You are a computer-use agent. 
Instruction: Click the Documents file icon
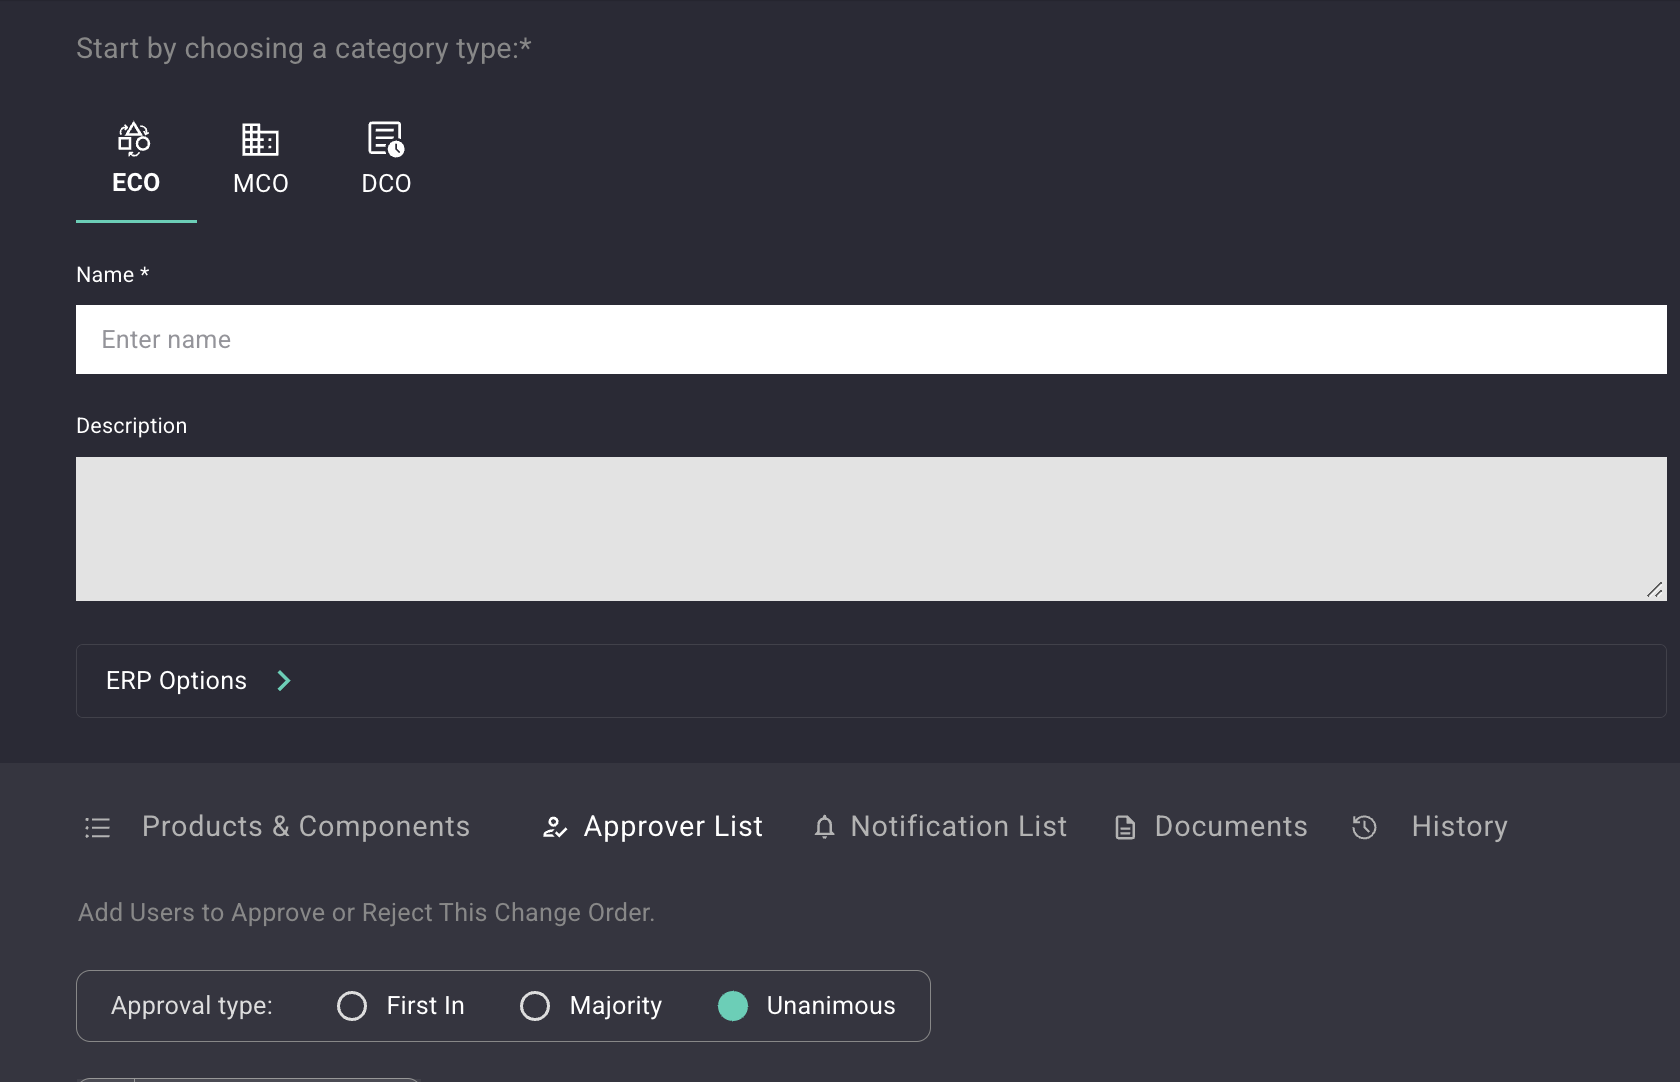click(1125, 827)
